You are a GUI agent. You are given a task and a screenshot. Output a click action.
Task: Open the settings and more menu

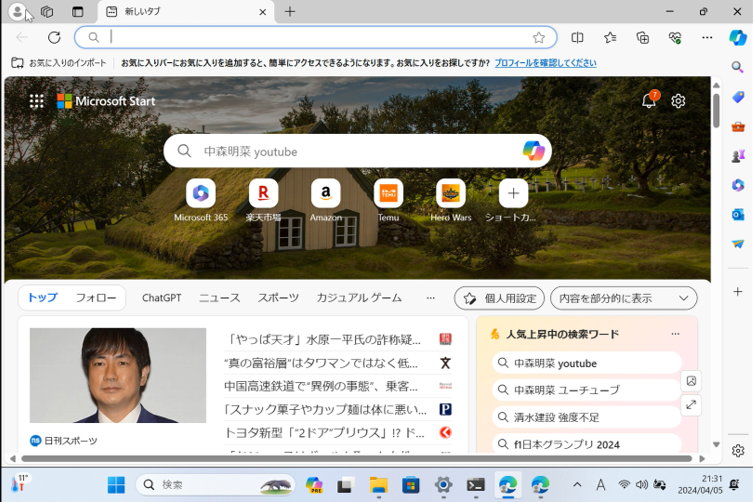[707, 37]
